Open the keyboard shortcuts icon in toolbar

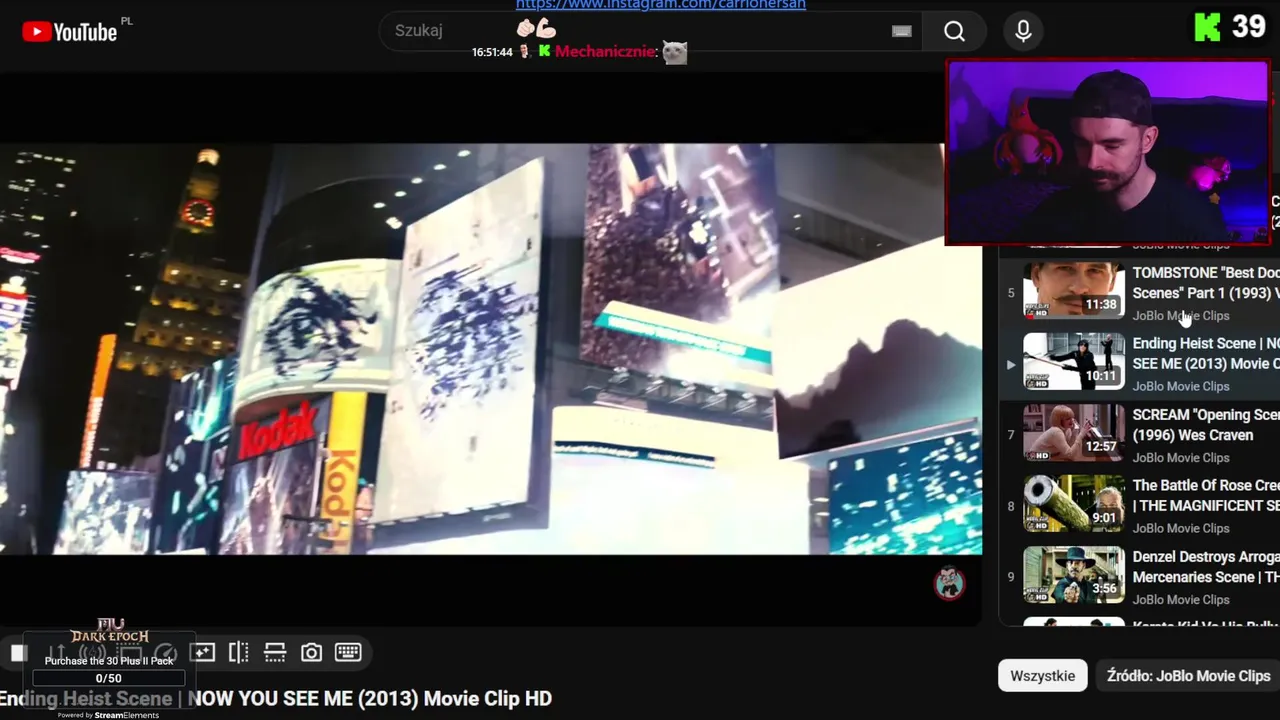(348, 653)
